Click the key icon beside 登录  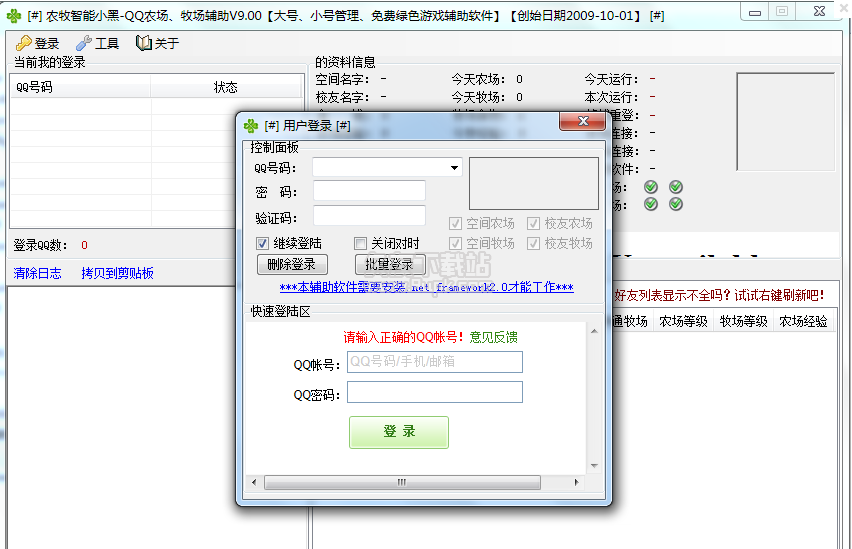pyautogui.click(x=23, y=43)
